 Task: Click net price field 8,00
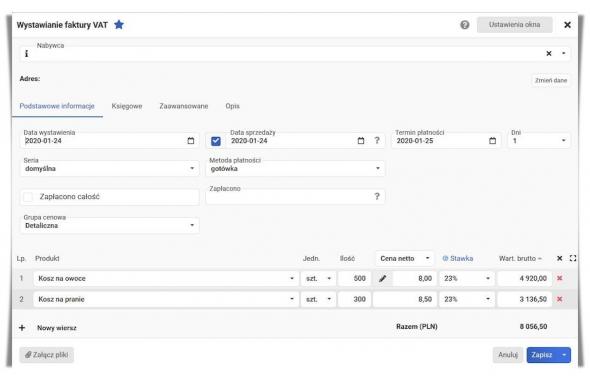415,279
